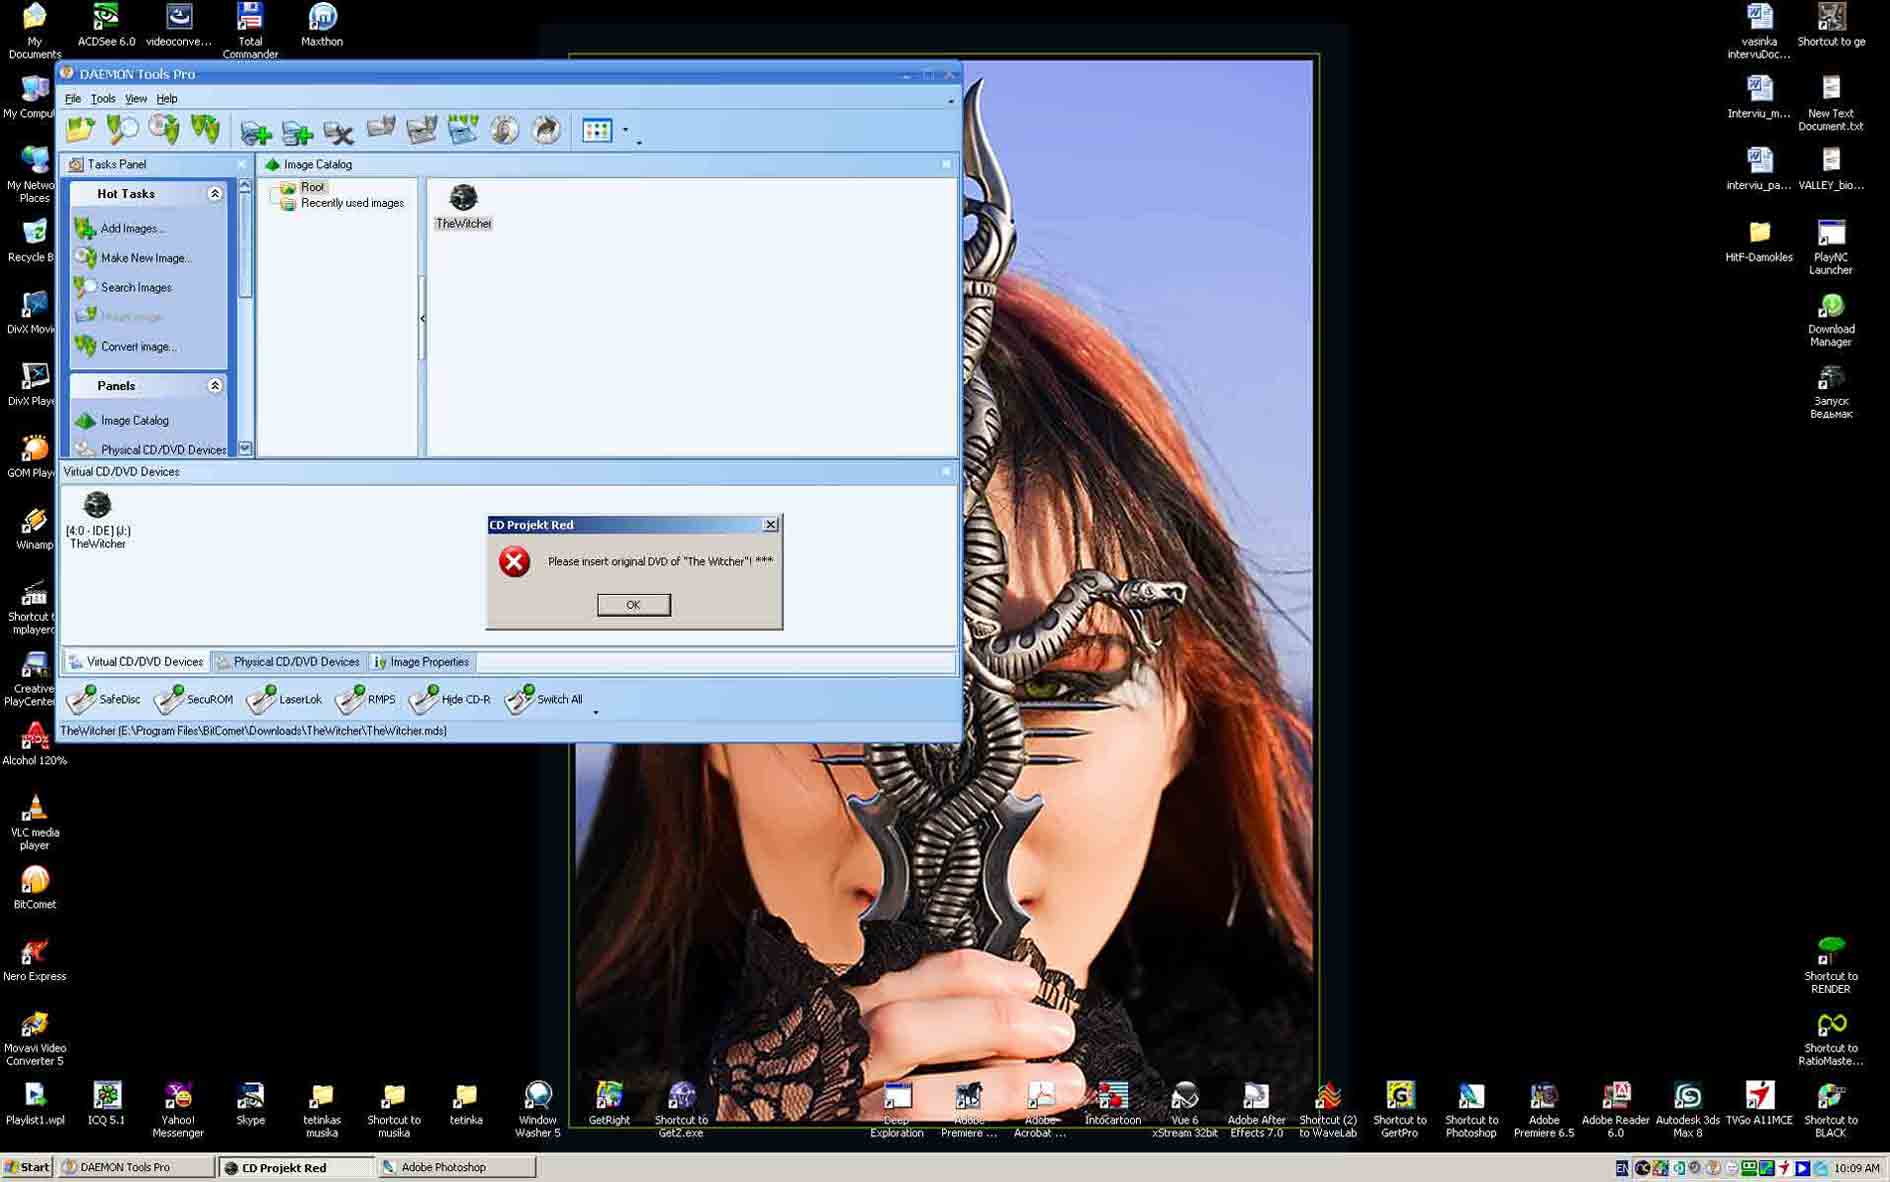Switch to Physical CD/DVD Devices tab

(x=288, y=662)
